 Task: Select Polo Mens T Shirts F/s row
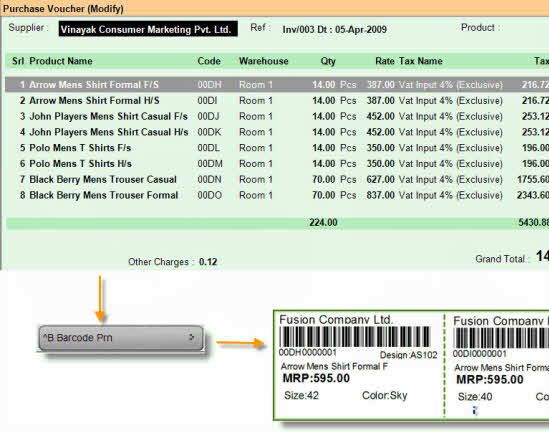[x=277, y=148]
